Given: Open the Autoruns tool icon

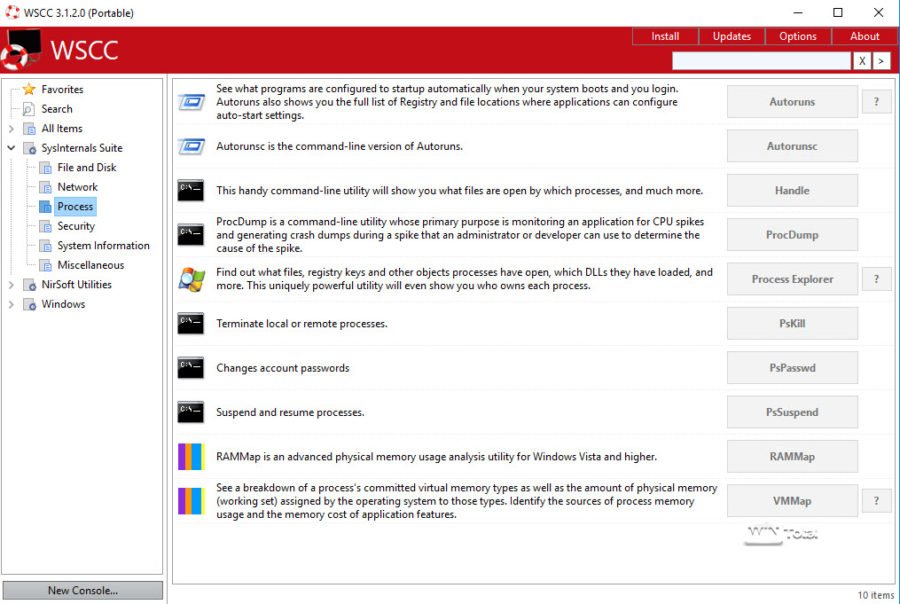Looking at the screenshot, I should tap(191, 100).
